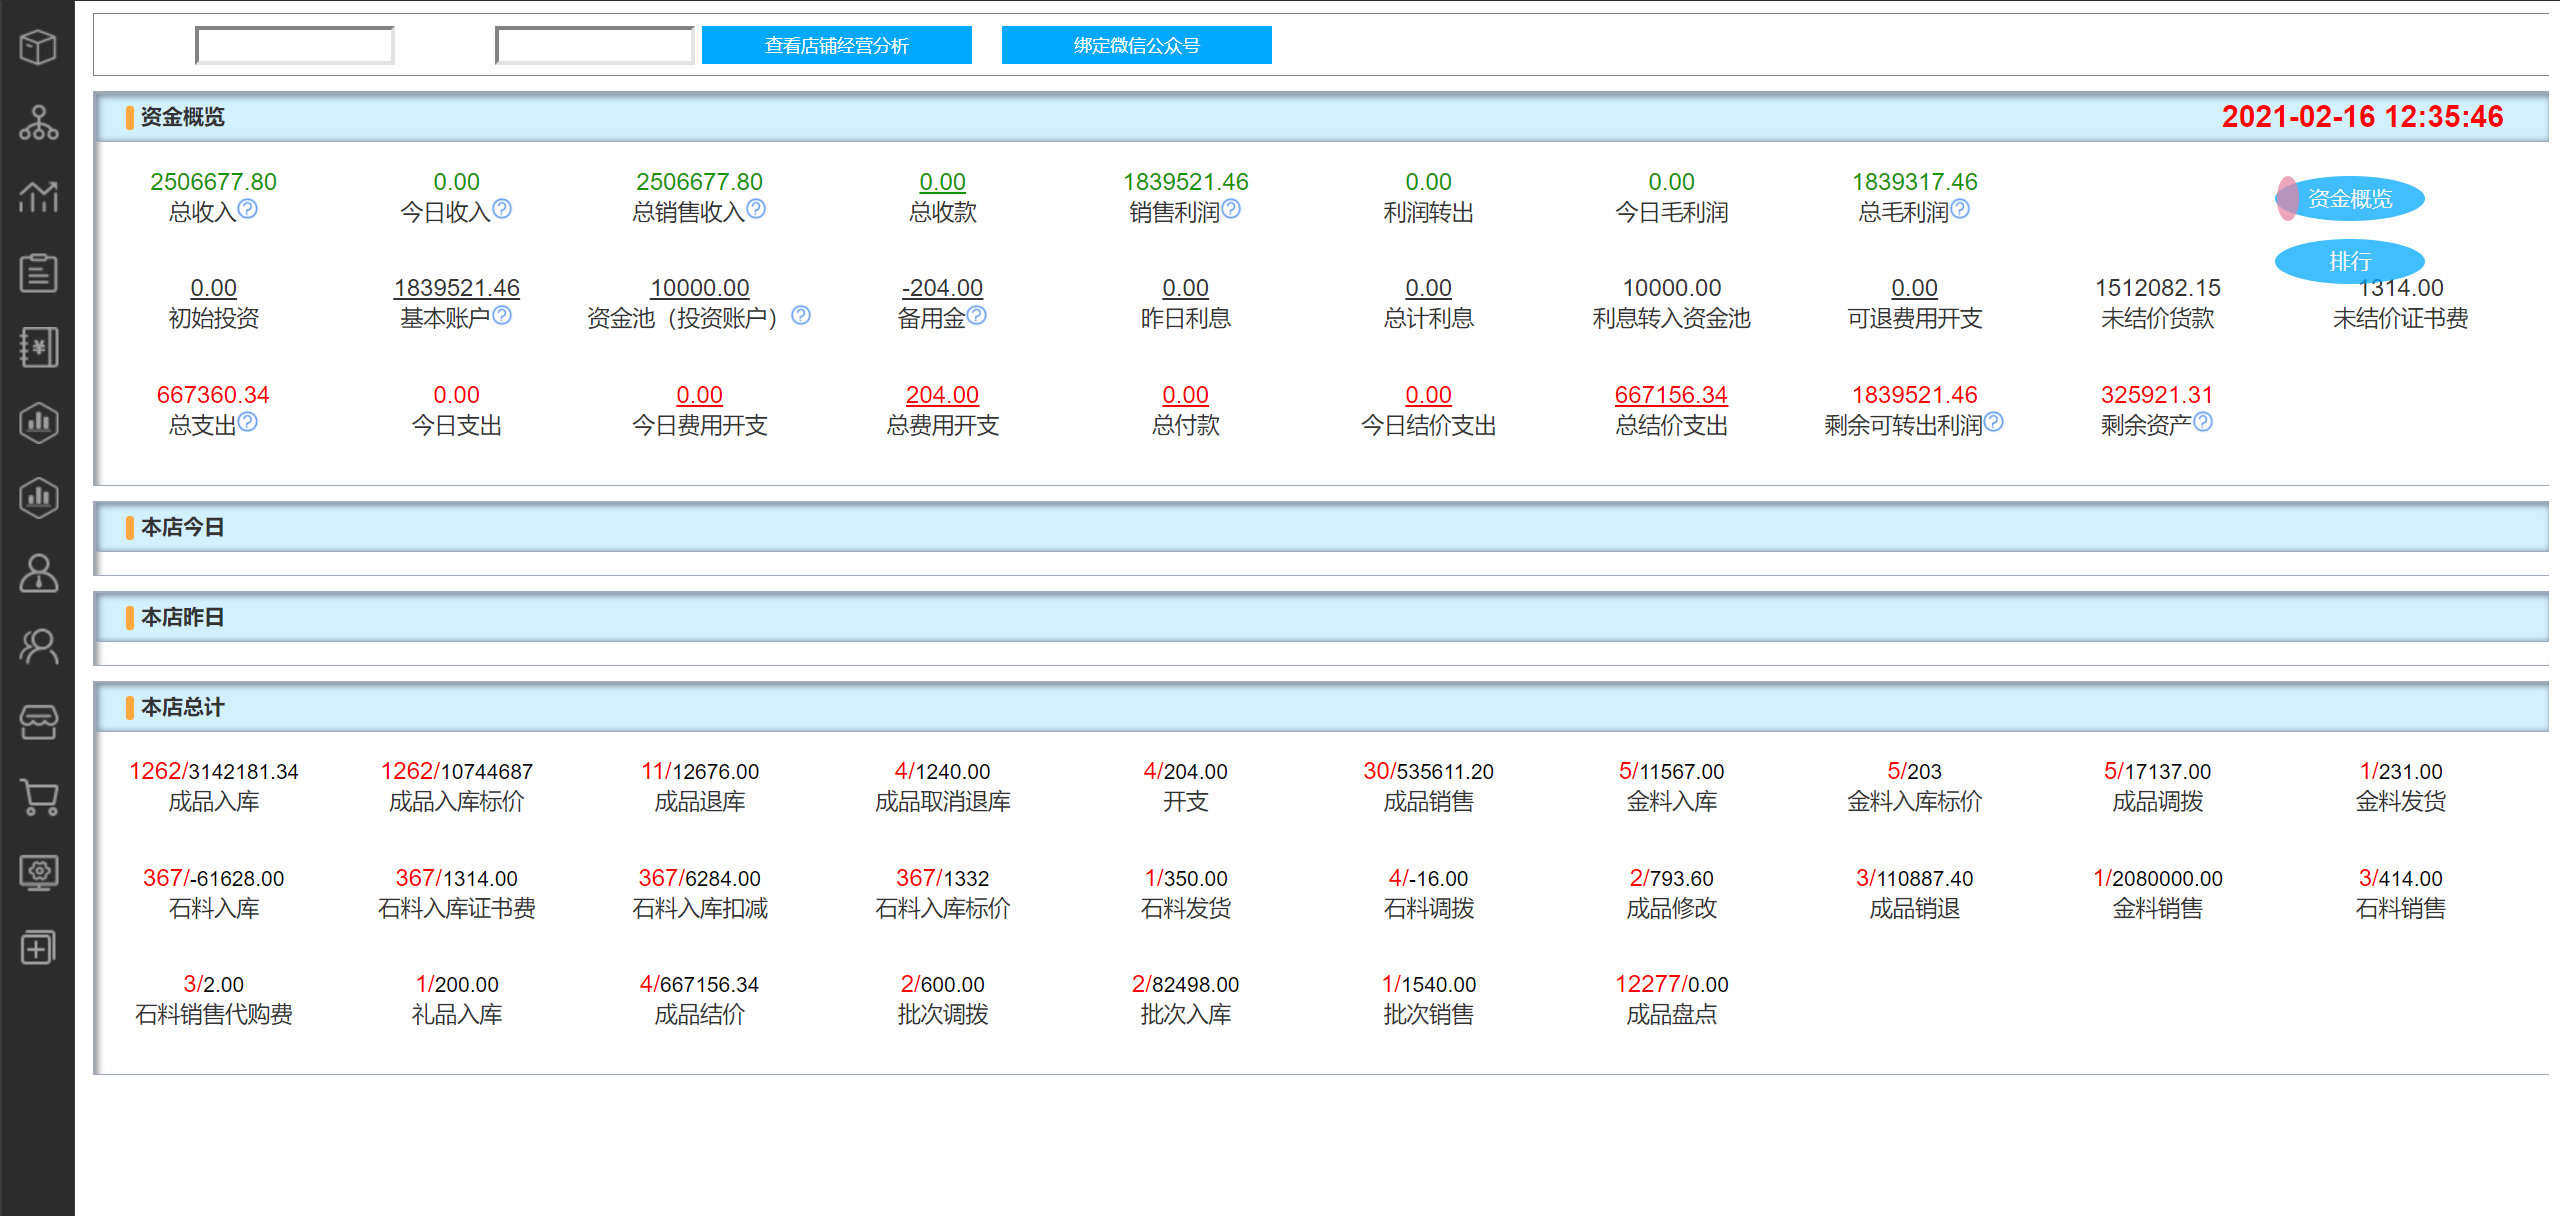Open the monitor settings sidebar icon
Screen dimensions: 2560x1216
coord(38,872)
